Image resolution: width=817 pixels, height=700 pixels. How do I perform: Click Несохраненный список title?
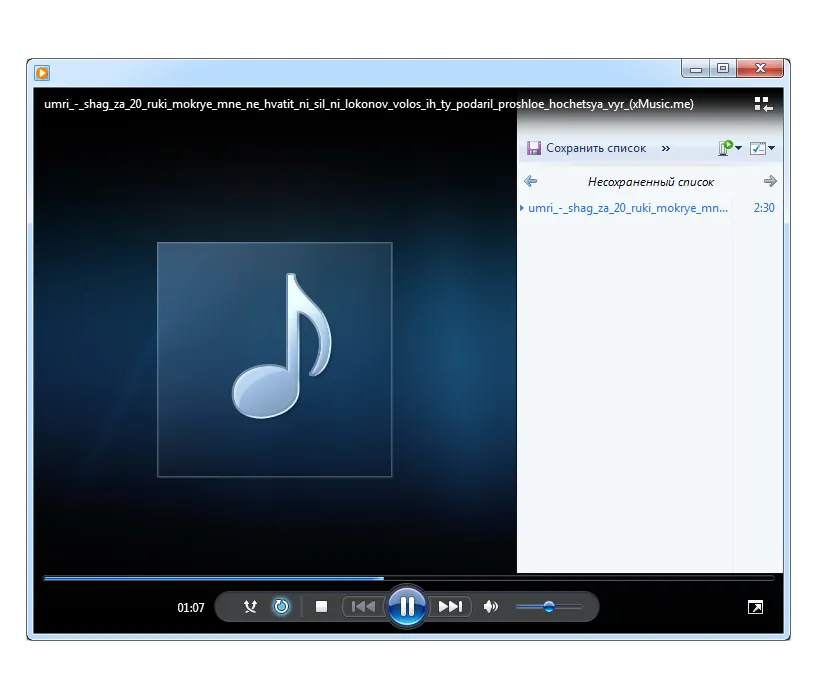click(x=651, y=182)
